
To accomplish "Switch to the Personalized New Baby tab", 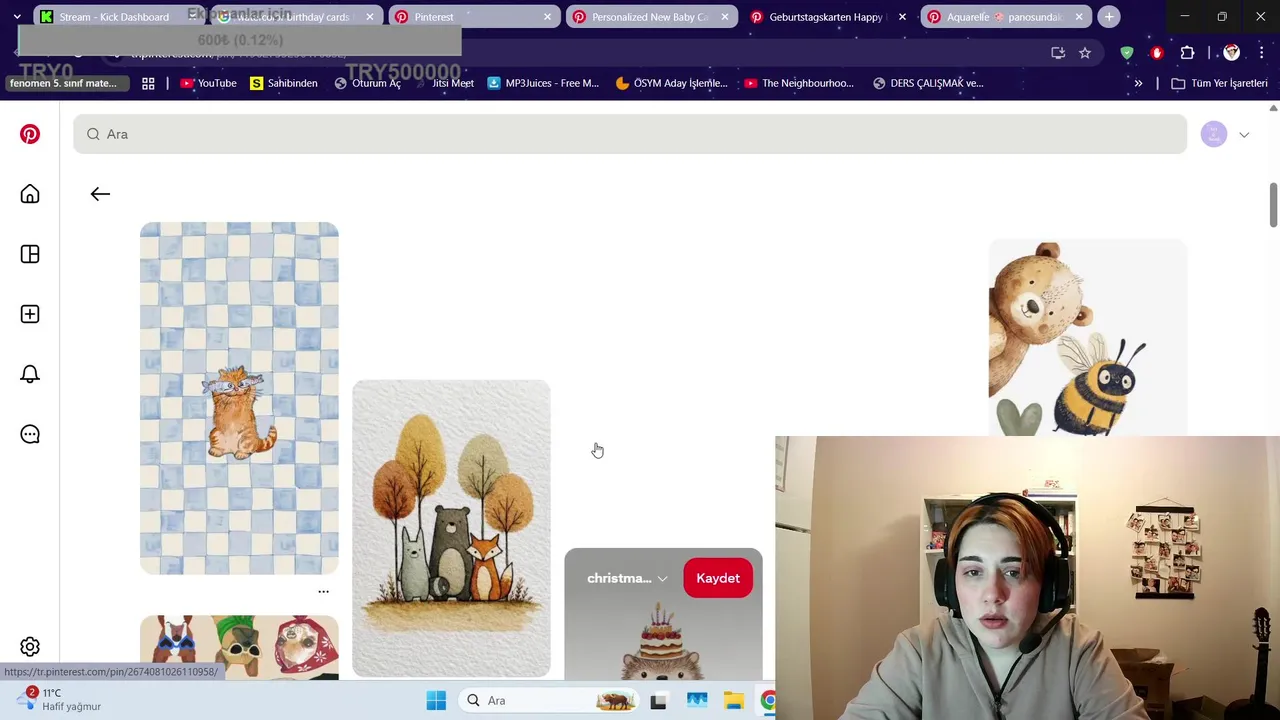I will [650, 17].
